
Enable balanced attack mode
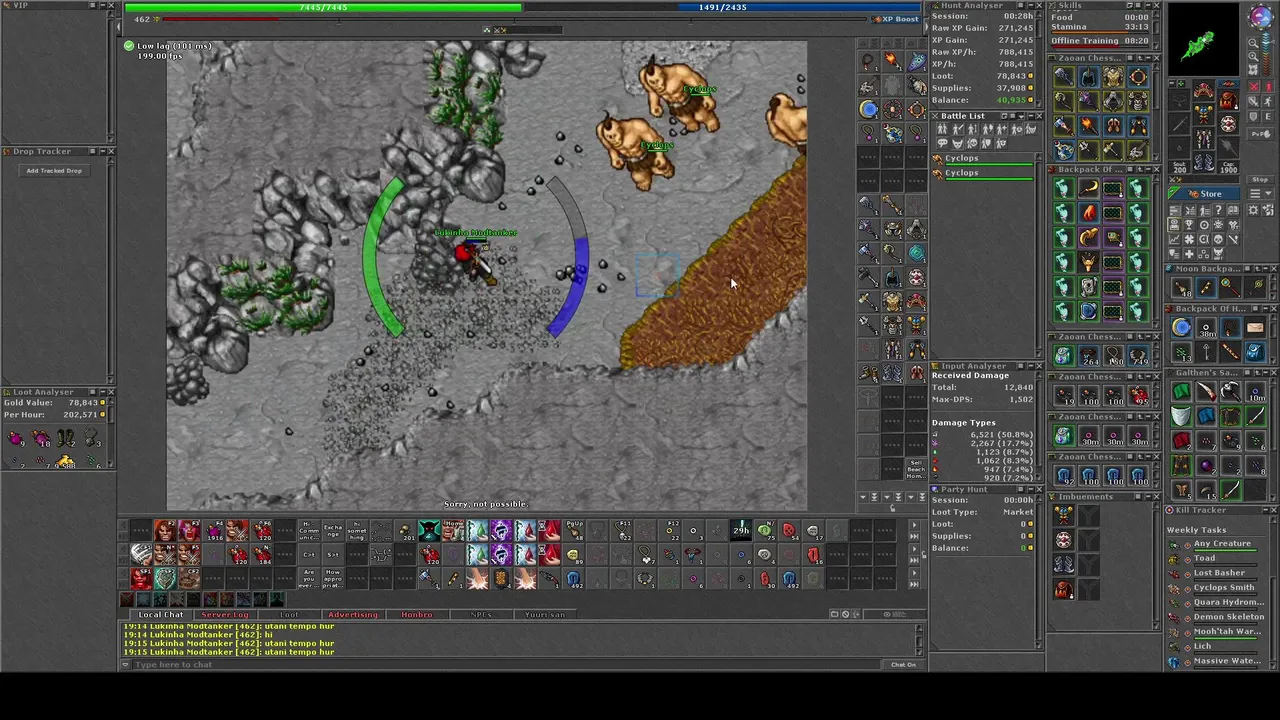[1254, 102]
